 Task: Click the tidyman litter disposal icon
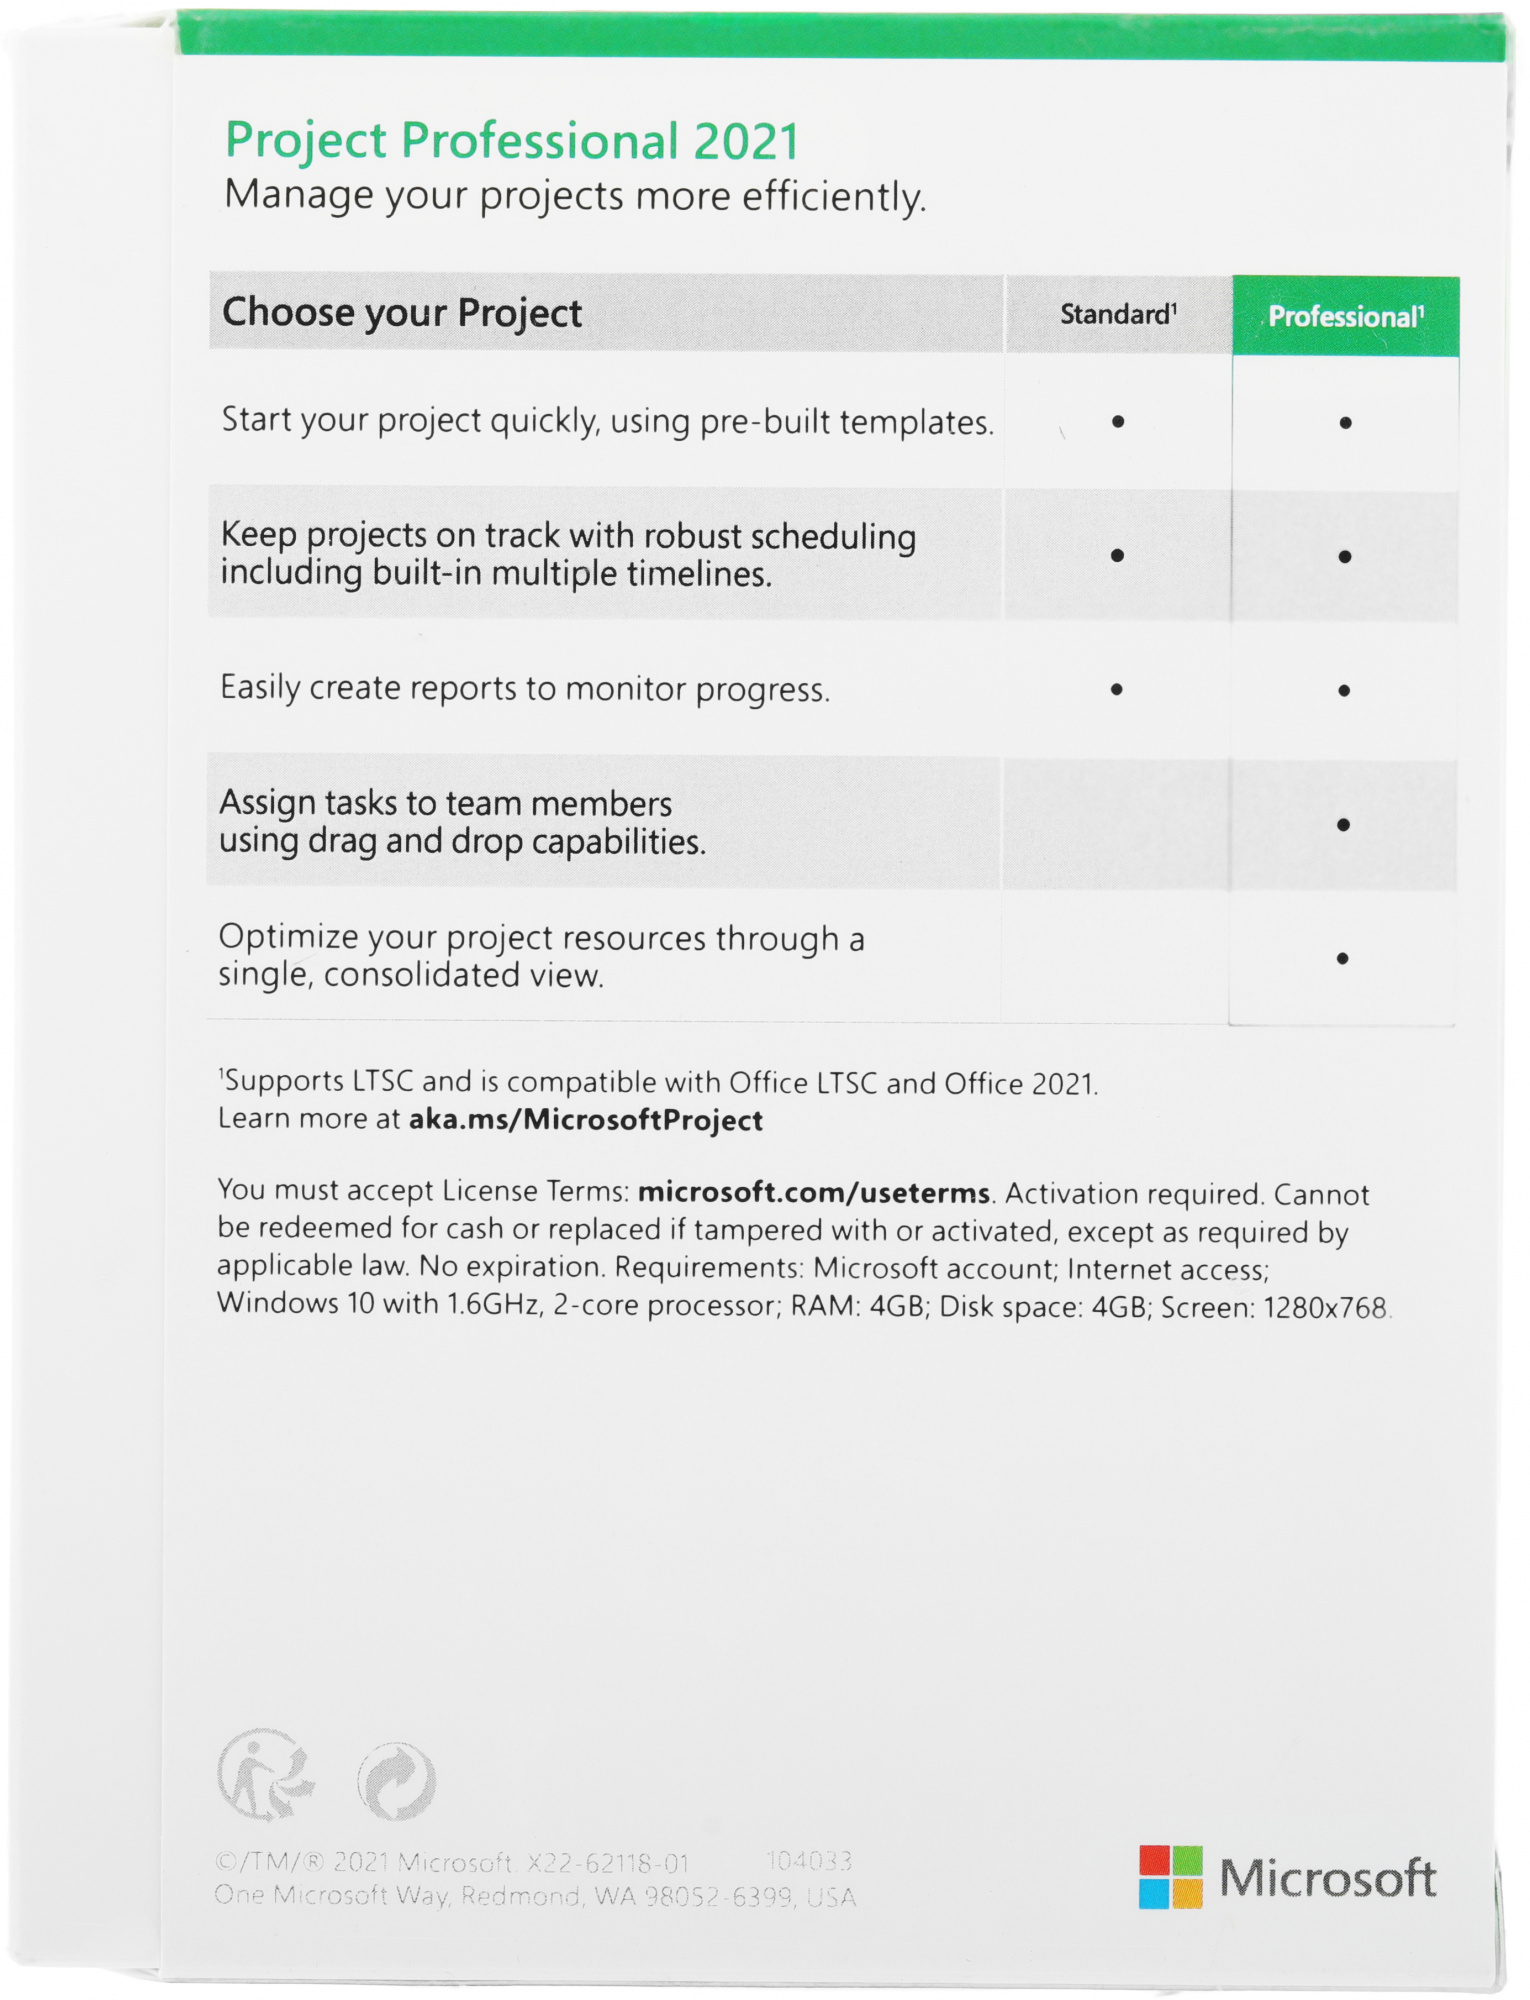(265, 1775)
